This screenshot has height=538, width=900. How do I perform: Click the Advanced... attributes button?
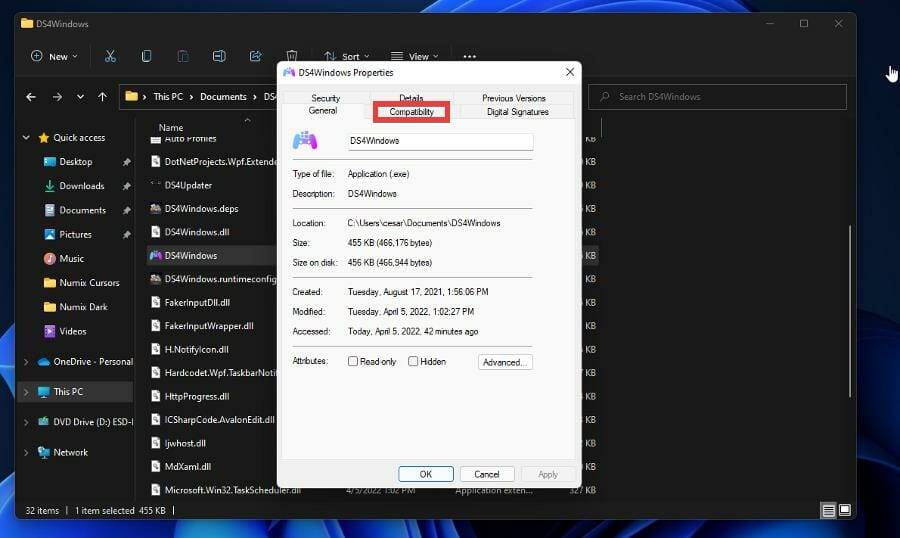click(x=505, y=362)
